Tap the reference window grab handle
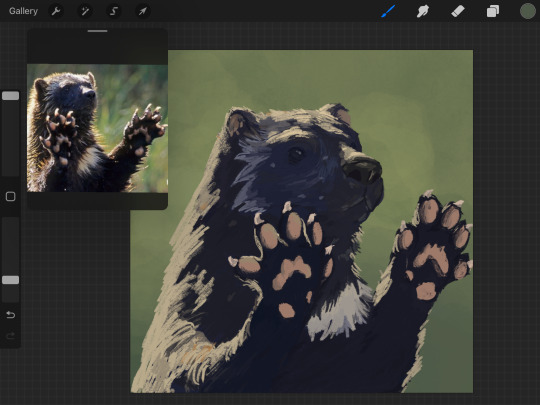Image resolution: width=540 pixels, height=405 pixels. click(x=97, y=31)
